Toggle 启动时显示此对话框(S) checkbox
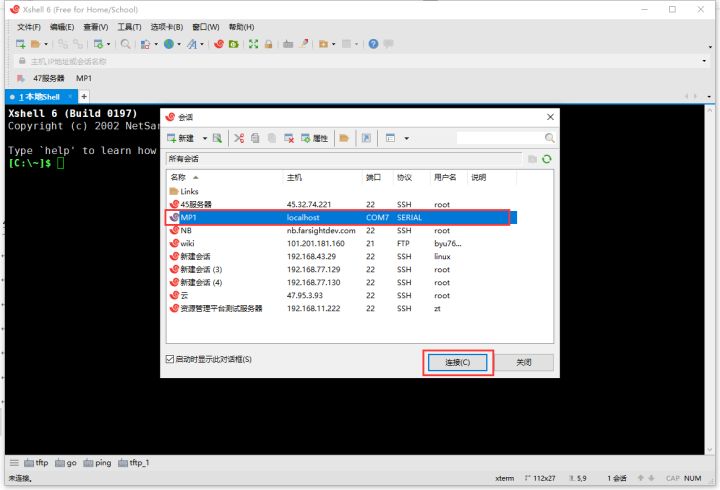 (x=170, y=359)
